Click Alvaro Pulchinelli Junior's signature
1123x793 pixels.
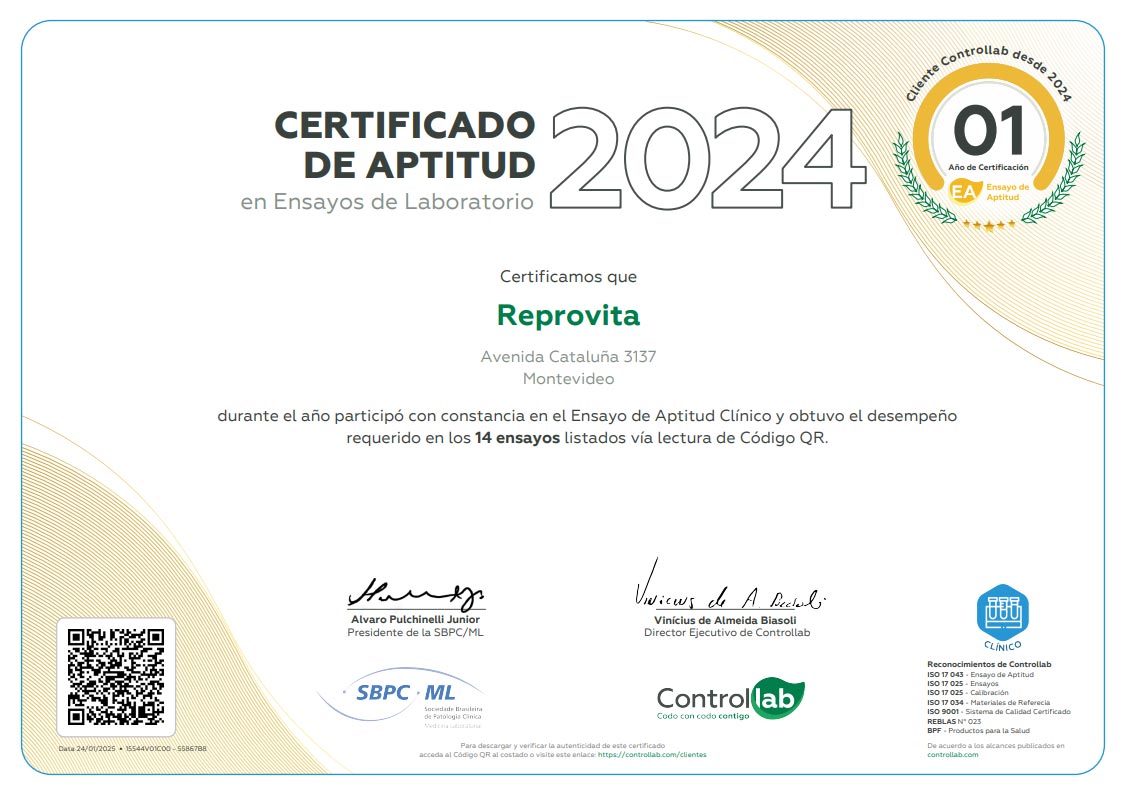point(415,593)
